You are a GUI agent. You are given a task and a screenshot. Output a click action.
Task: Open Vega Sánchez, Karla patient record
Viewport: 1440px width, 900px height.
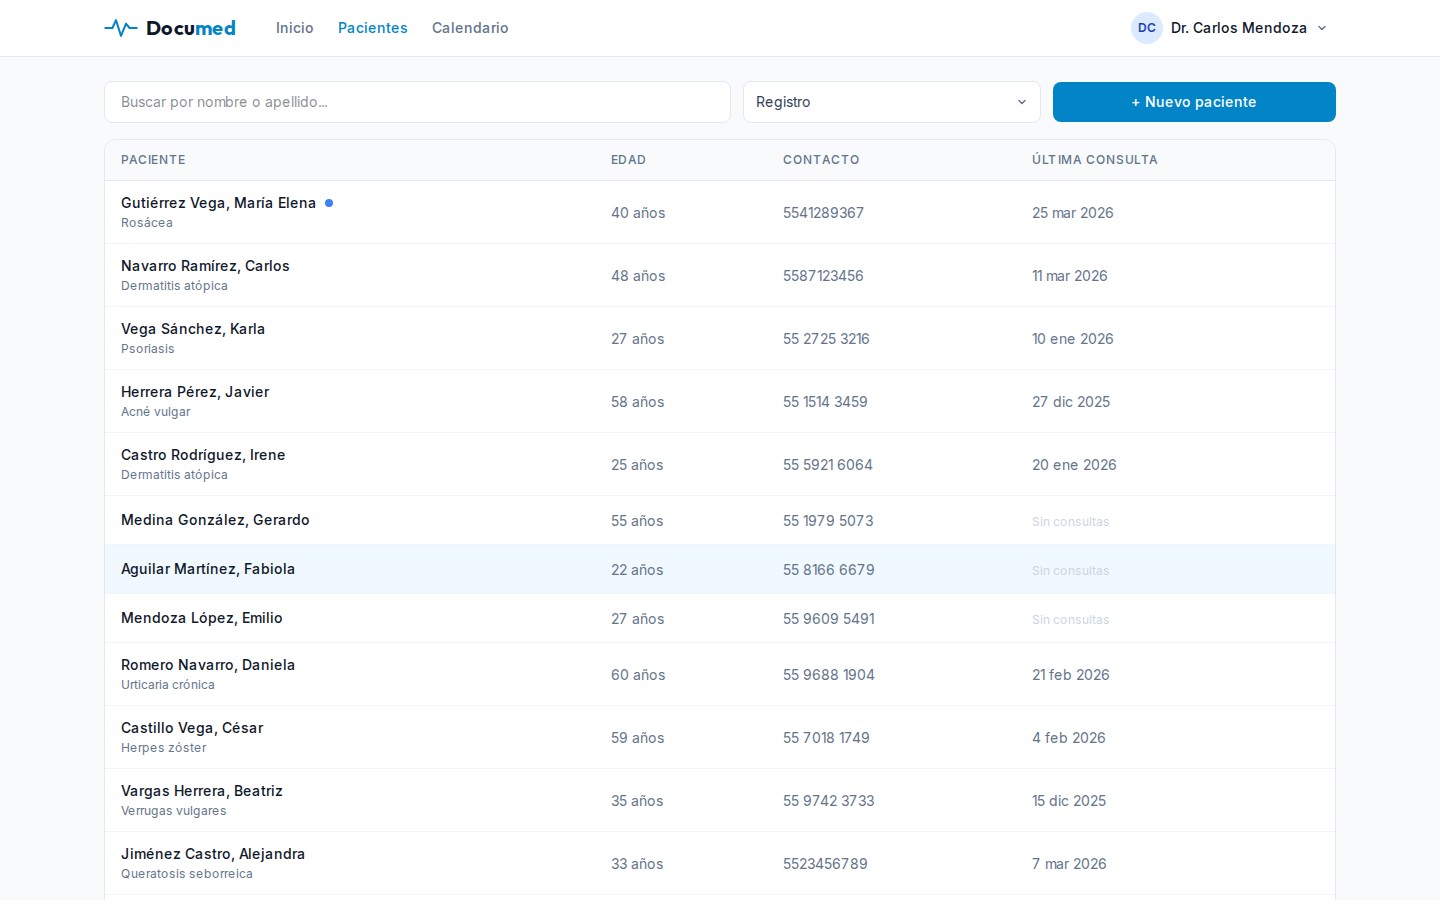pos(193,329)
